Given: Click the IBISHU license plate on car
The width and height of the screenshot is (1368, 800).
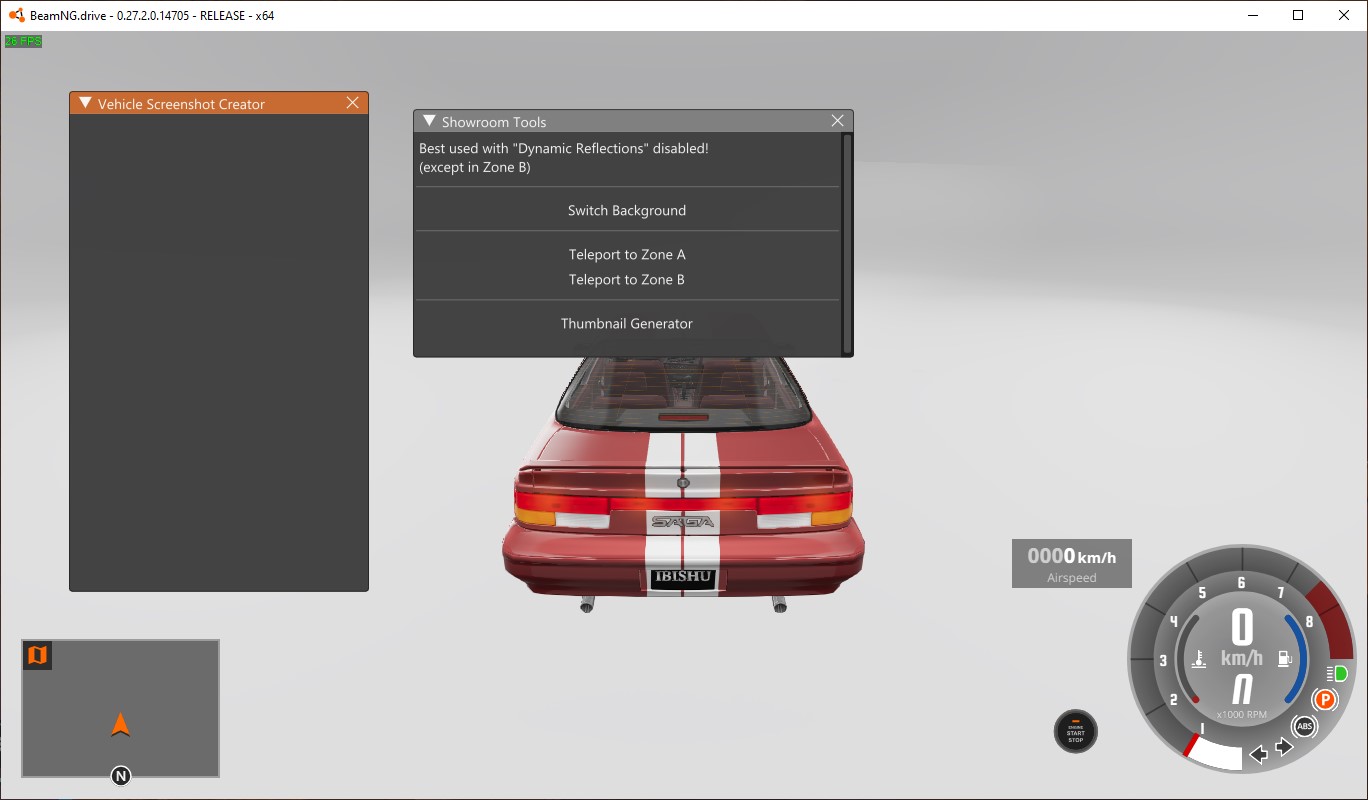Looking at the screenshot, I should point(682,577).
